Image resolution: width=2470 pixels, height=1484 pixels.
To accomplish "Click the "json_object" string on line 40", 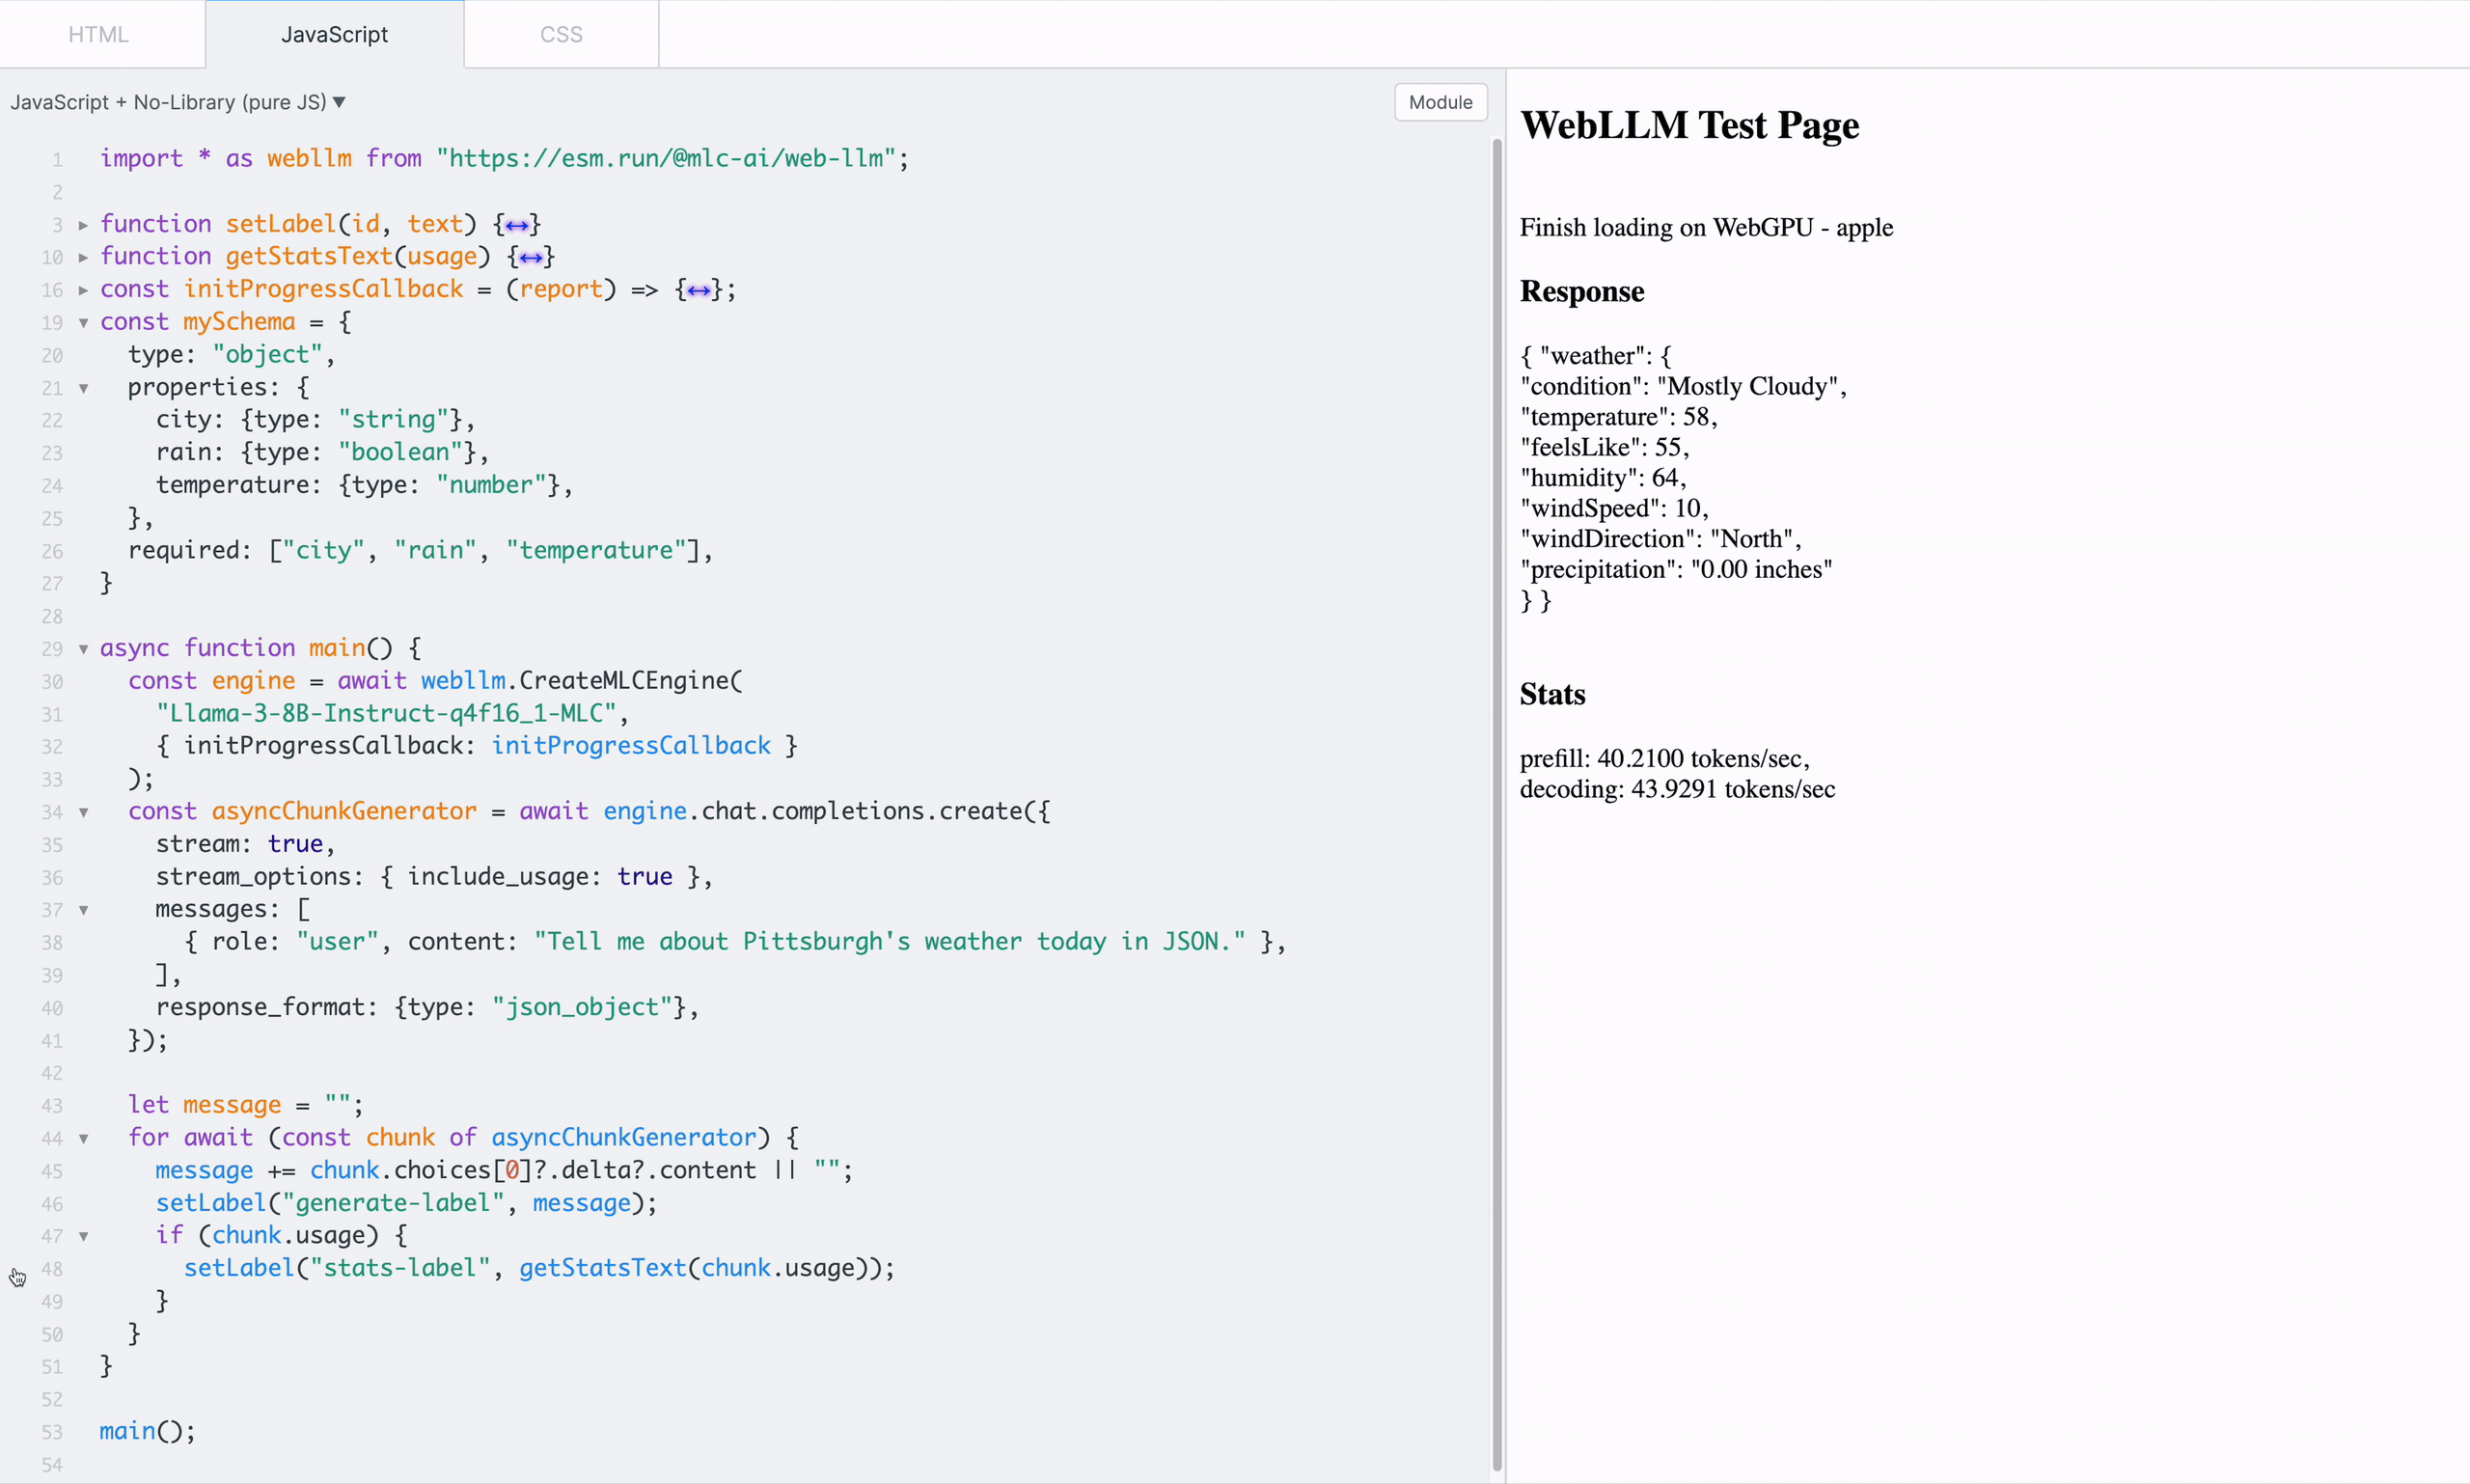I will coord(582,1007).
